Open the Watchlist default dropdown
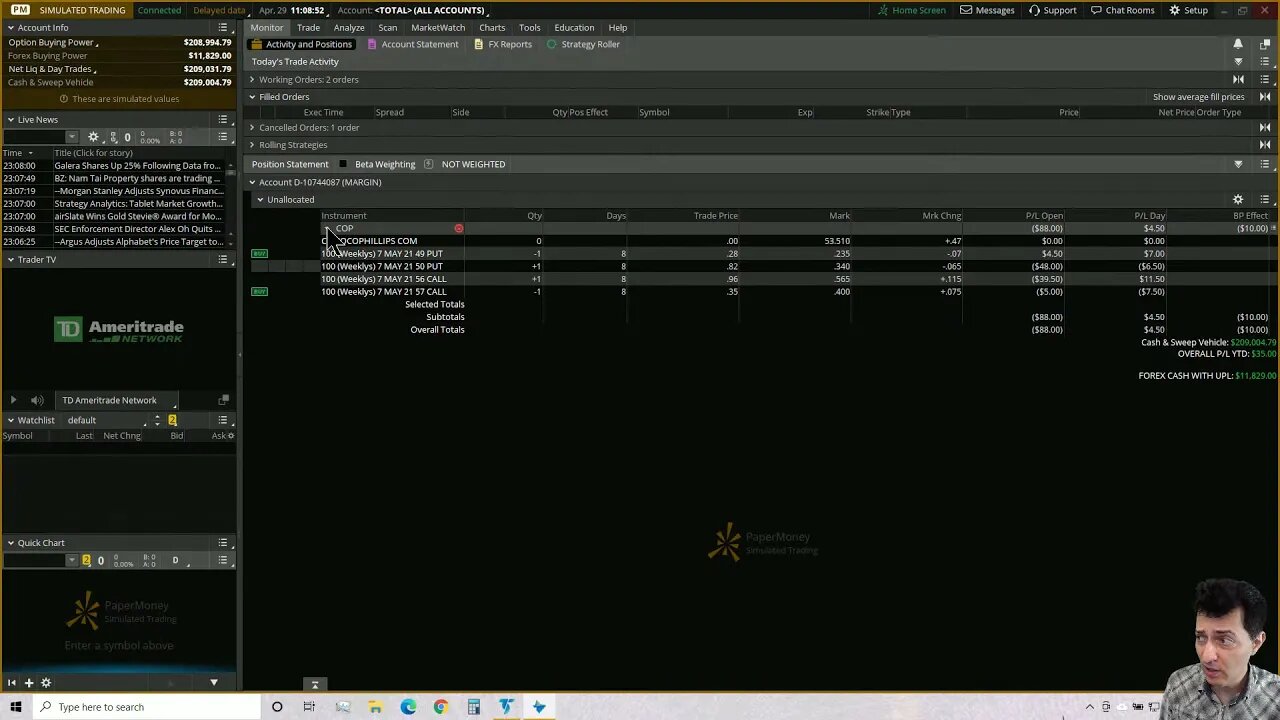The height and width of the screenshot is (720, 1280). (x=108, y=420)
